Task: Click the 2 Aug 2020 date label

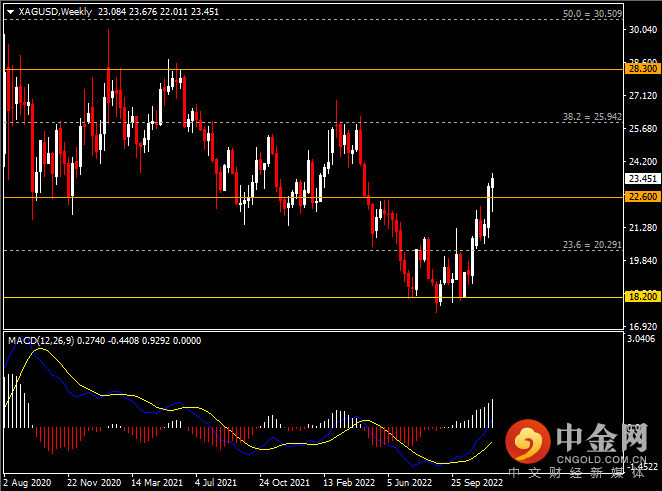Action: (29, 482)
